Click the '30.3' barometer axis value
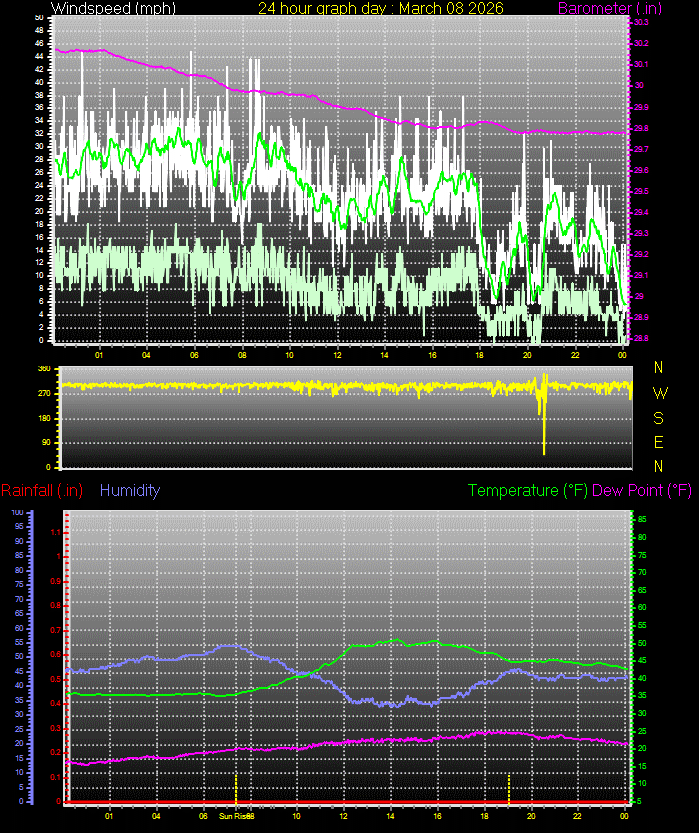Screen dimensions: 699x833 point(641,22)
